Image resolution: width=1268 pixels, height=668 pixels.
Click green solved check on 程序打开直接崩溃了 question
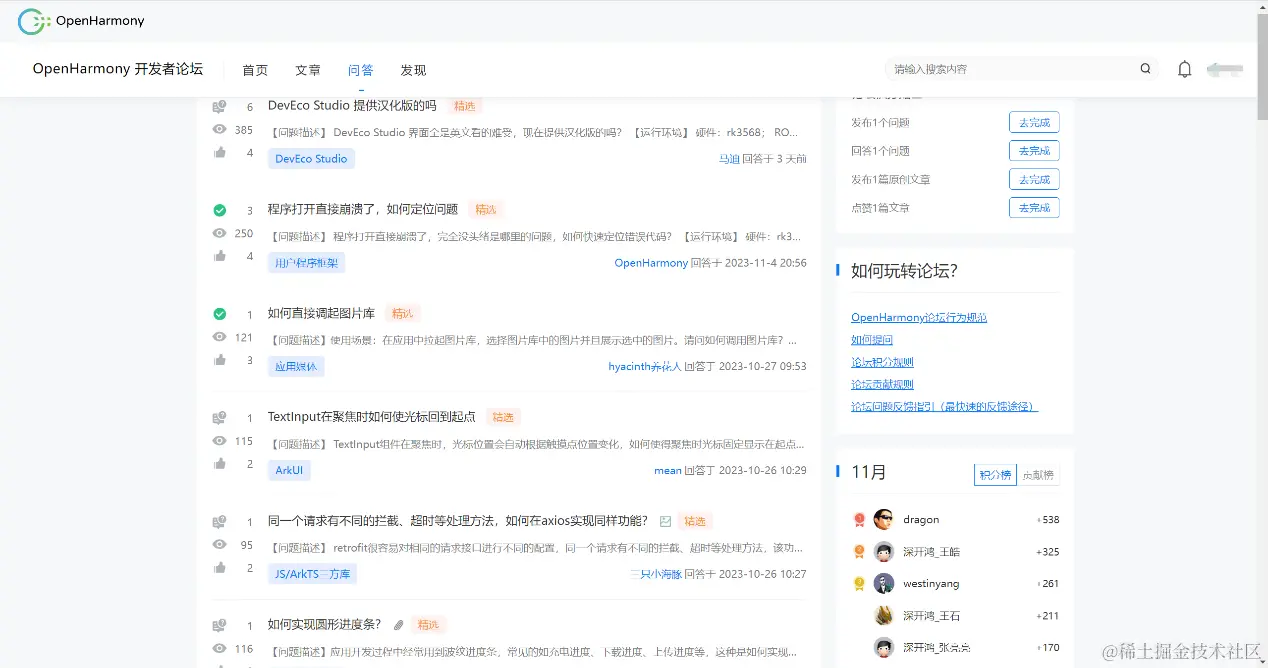[x=219, y=211]
